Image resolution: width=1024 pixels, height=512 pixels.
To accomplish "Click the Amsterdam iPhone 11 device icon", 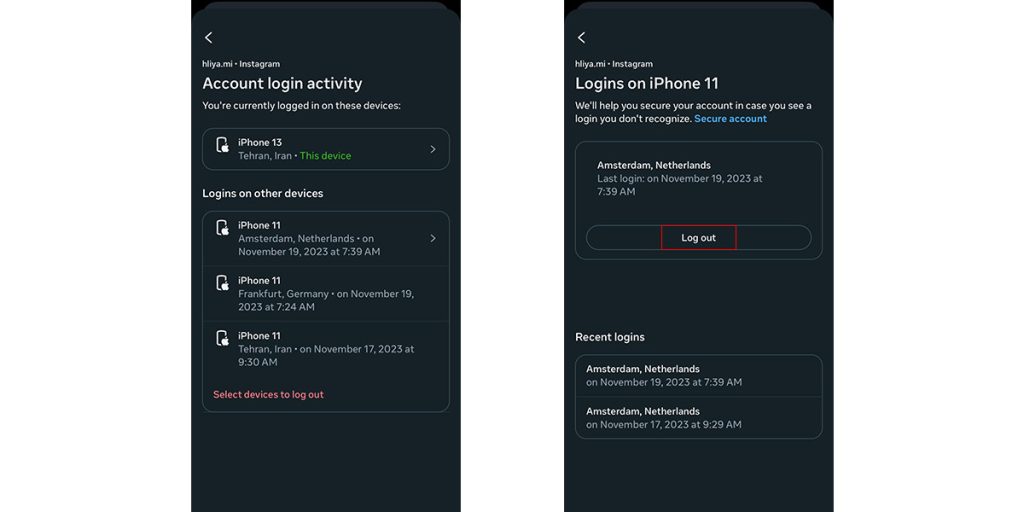I will click(223, 228).
